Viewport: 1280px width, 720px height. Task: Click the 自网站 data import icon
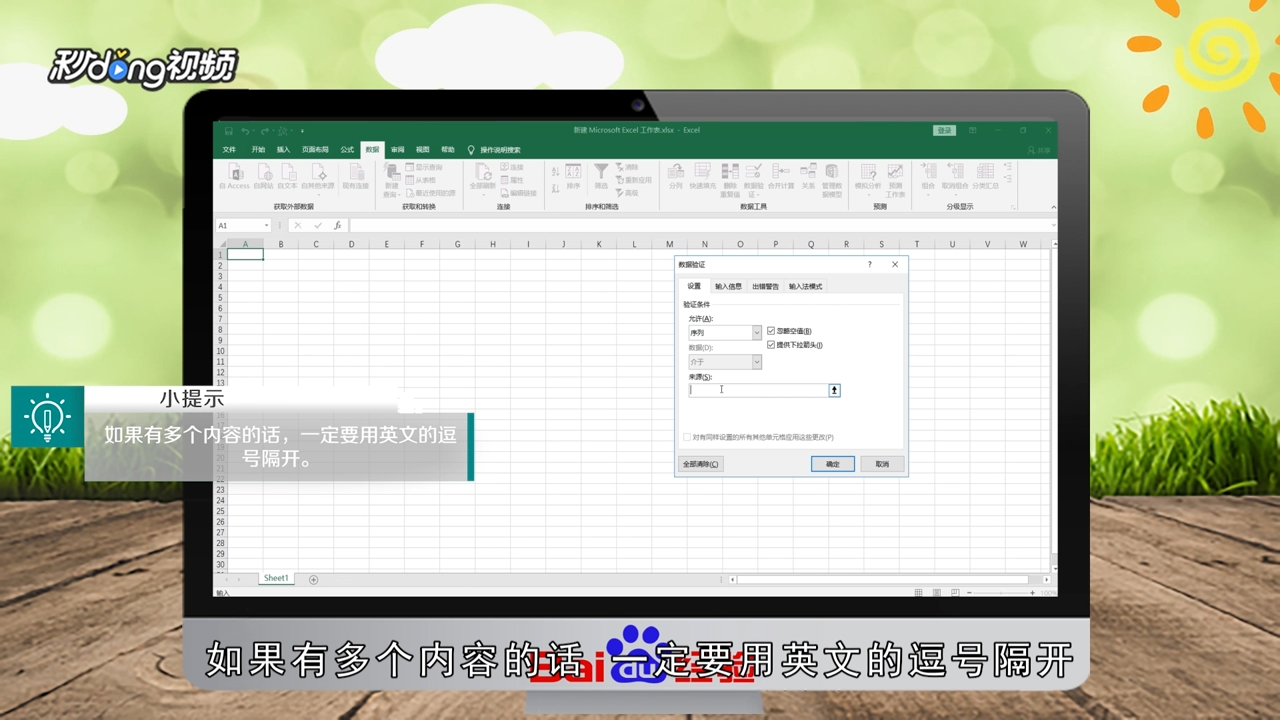[264, 175]
